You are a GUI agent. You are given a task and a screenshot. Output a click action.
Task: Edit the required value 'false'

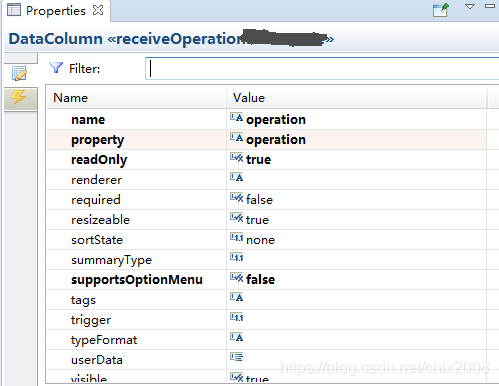pyautogui.click(x=259, y=200)
